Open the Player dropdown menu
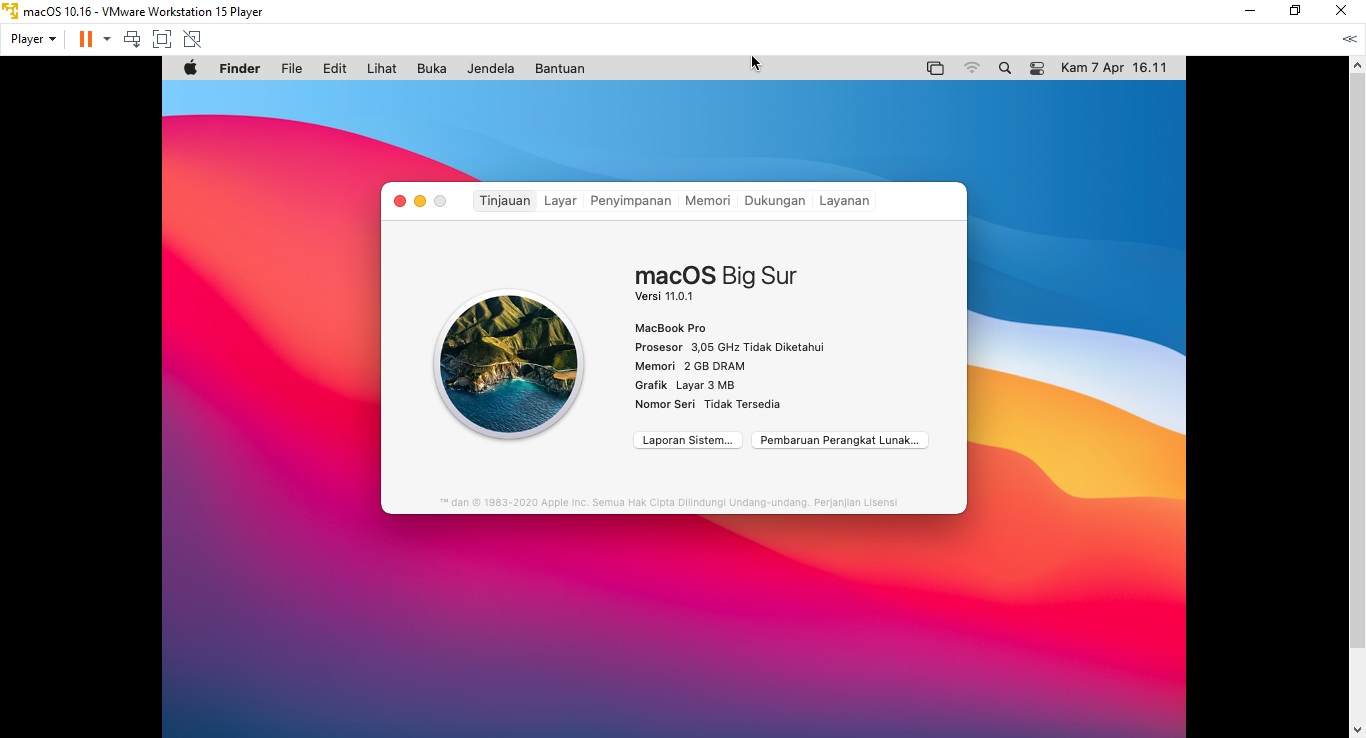This screenshot has width=1366, height=738. point(33,39)
